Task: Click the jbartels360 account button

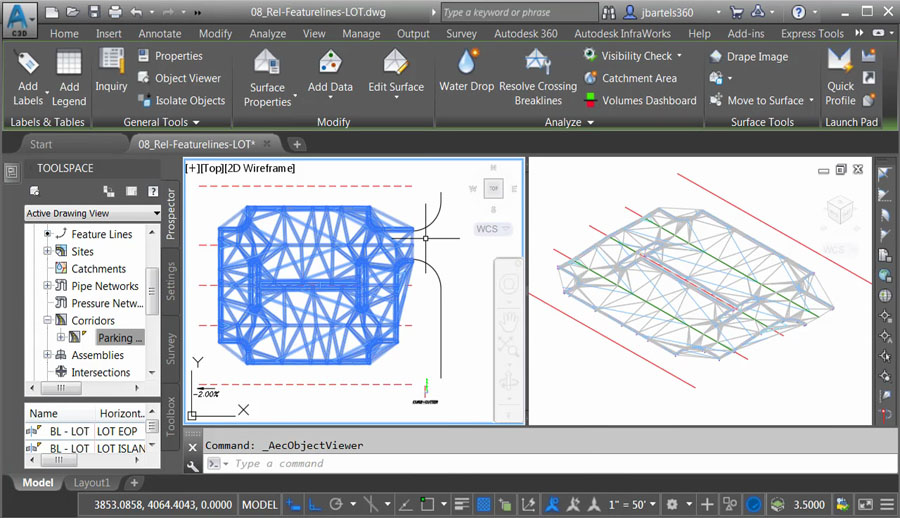Action: pos(659,12)
